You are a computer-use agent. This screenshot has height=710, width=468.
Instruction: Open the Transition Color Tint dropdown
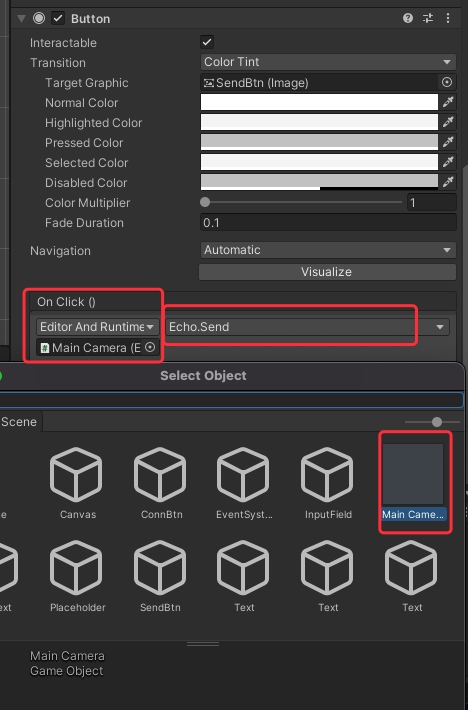coord(328,62)
